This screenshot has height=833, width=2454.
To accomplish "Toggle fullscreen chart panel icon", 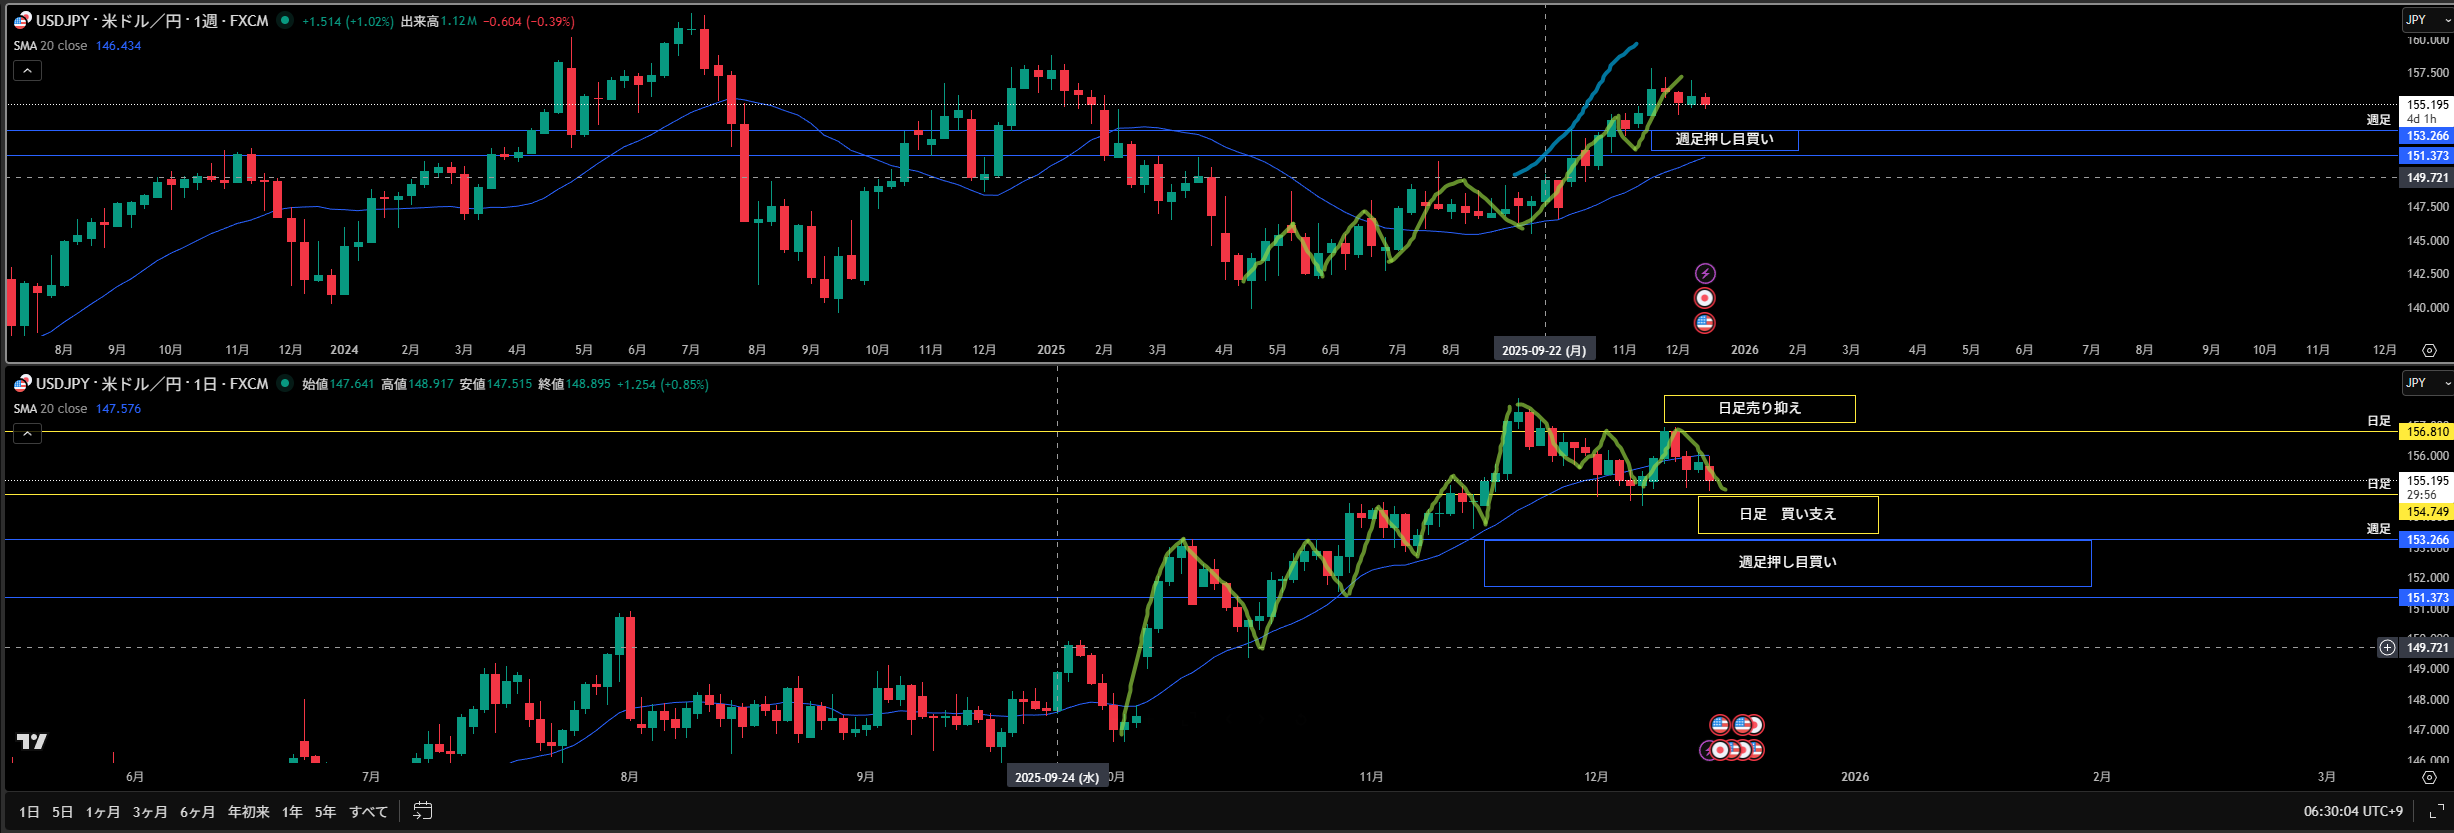I will (2436, 811).
